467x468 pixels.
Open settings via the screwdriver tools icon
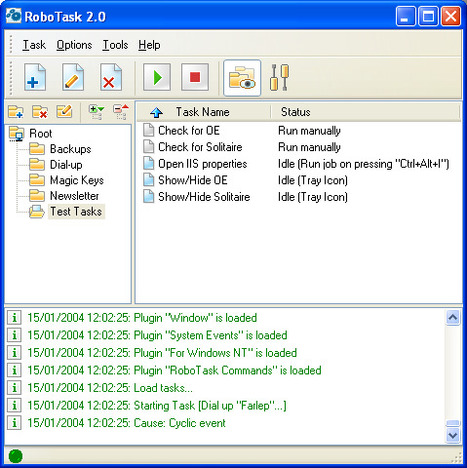[279, 77]
